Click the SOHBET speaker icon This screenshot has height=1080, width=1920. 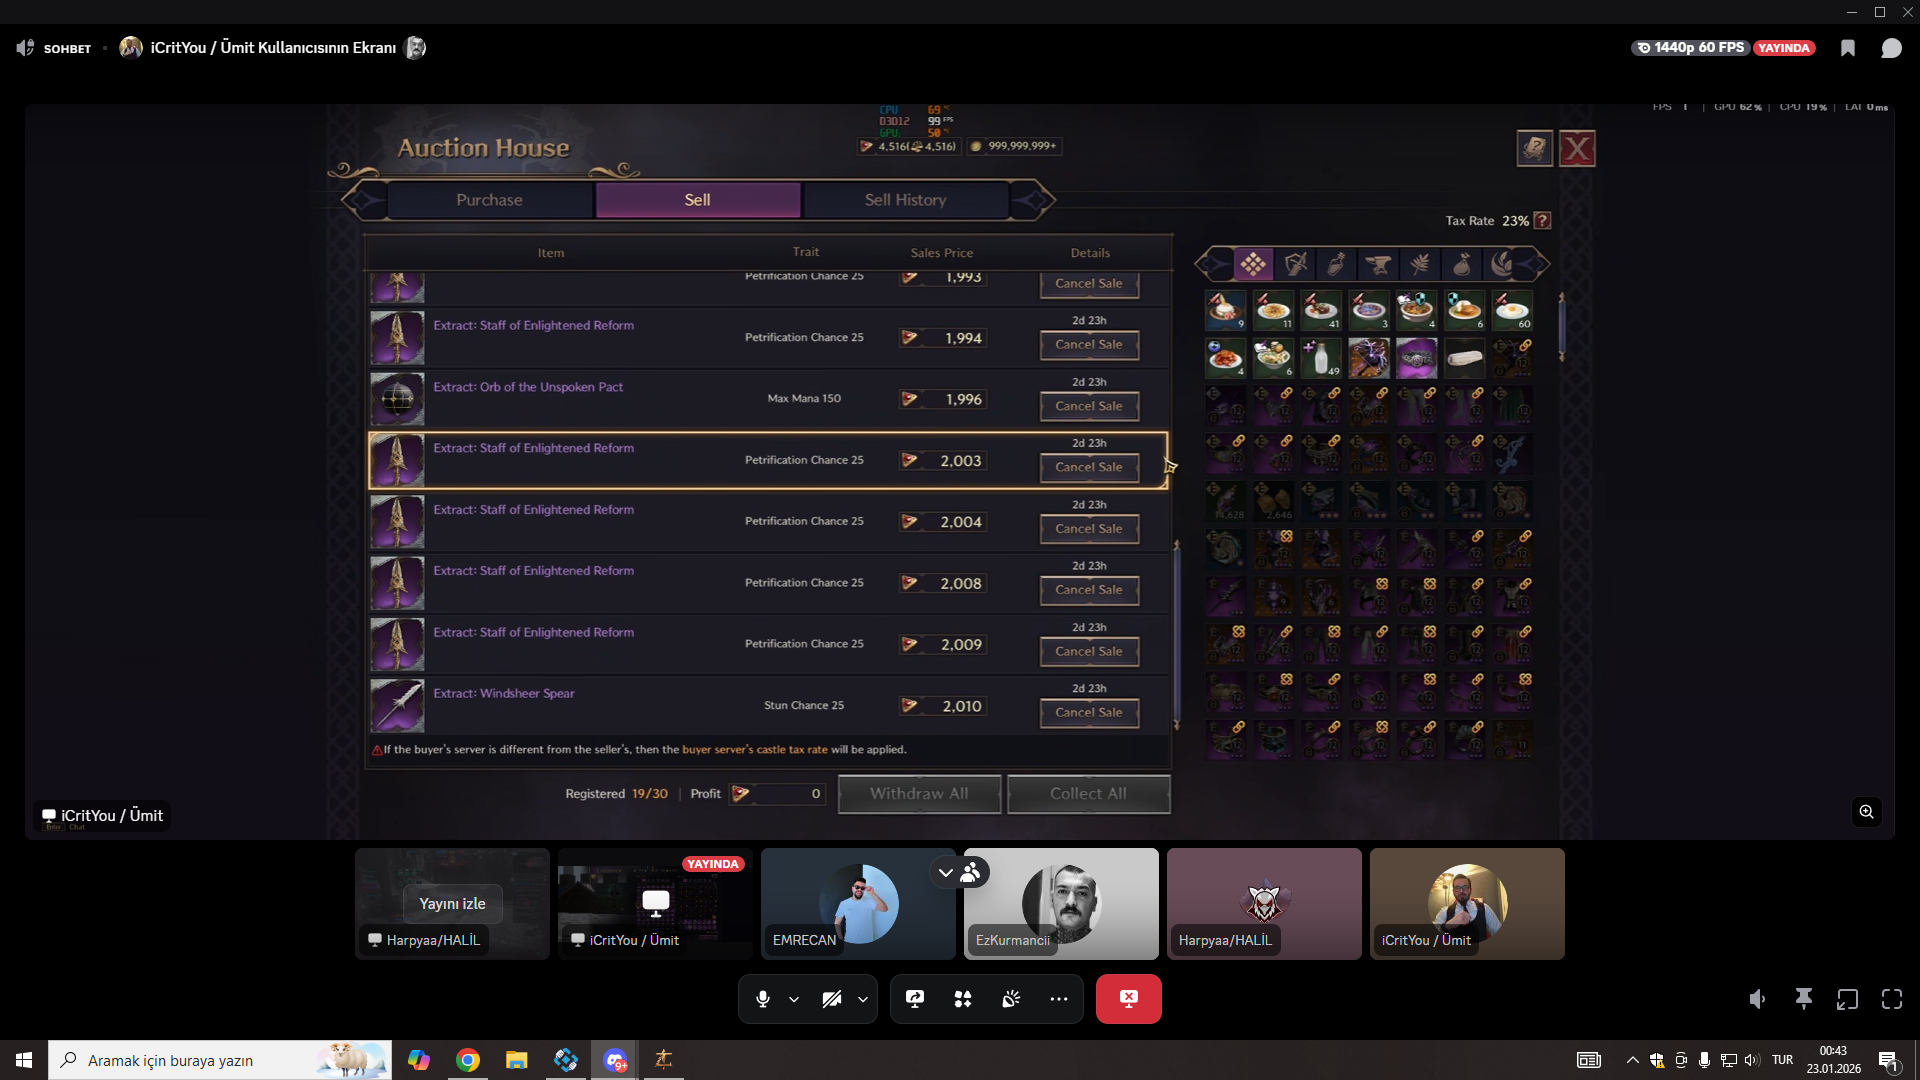(25, 48)
